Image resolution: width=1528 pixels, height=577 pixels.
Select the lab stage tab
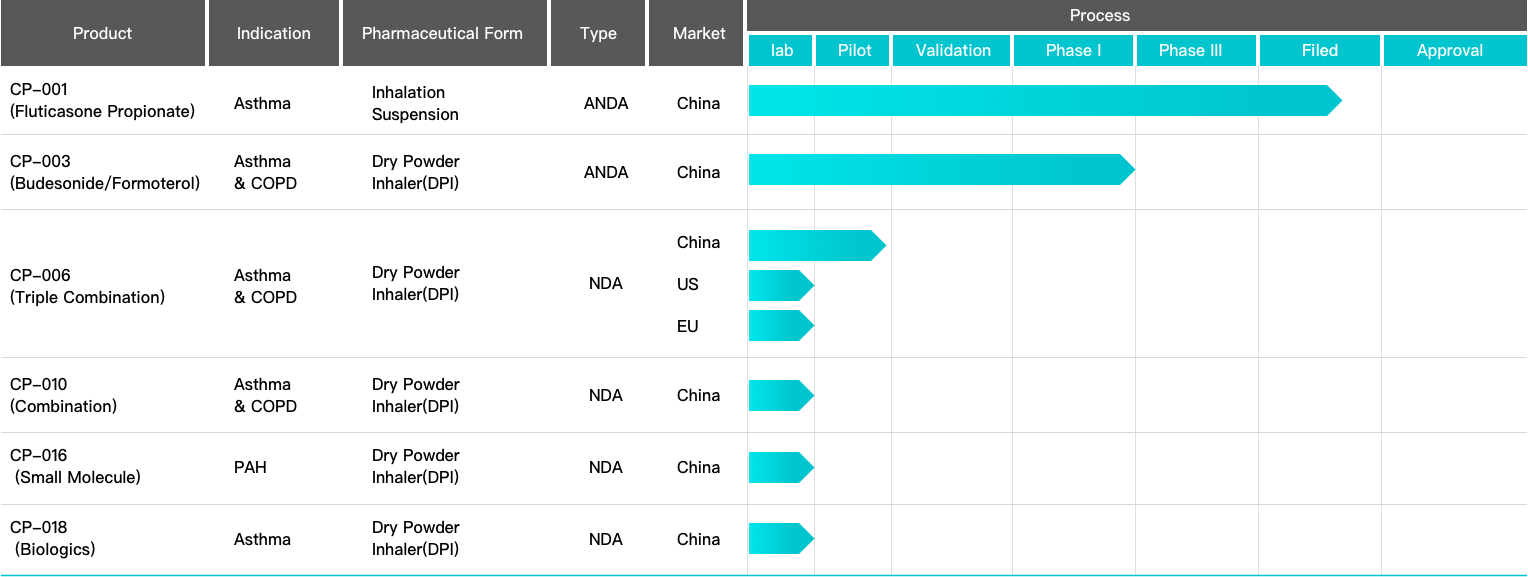tap(781, 50)
